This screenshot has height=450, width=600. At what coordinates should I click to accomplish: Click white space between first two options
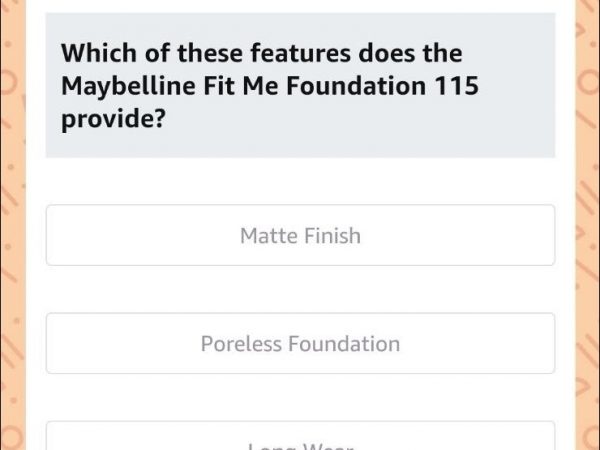[x=300, y=289]
